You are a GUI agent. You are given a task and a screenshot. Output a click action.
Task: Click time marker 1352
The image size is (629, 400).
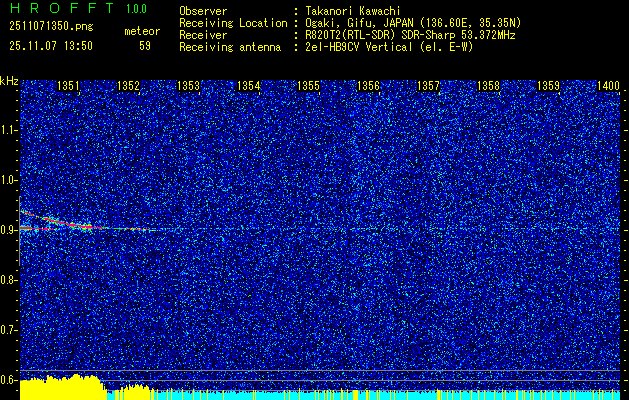[x=128, y=86]
